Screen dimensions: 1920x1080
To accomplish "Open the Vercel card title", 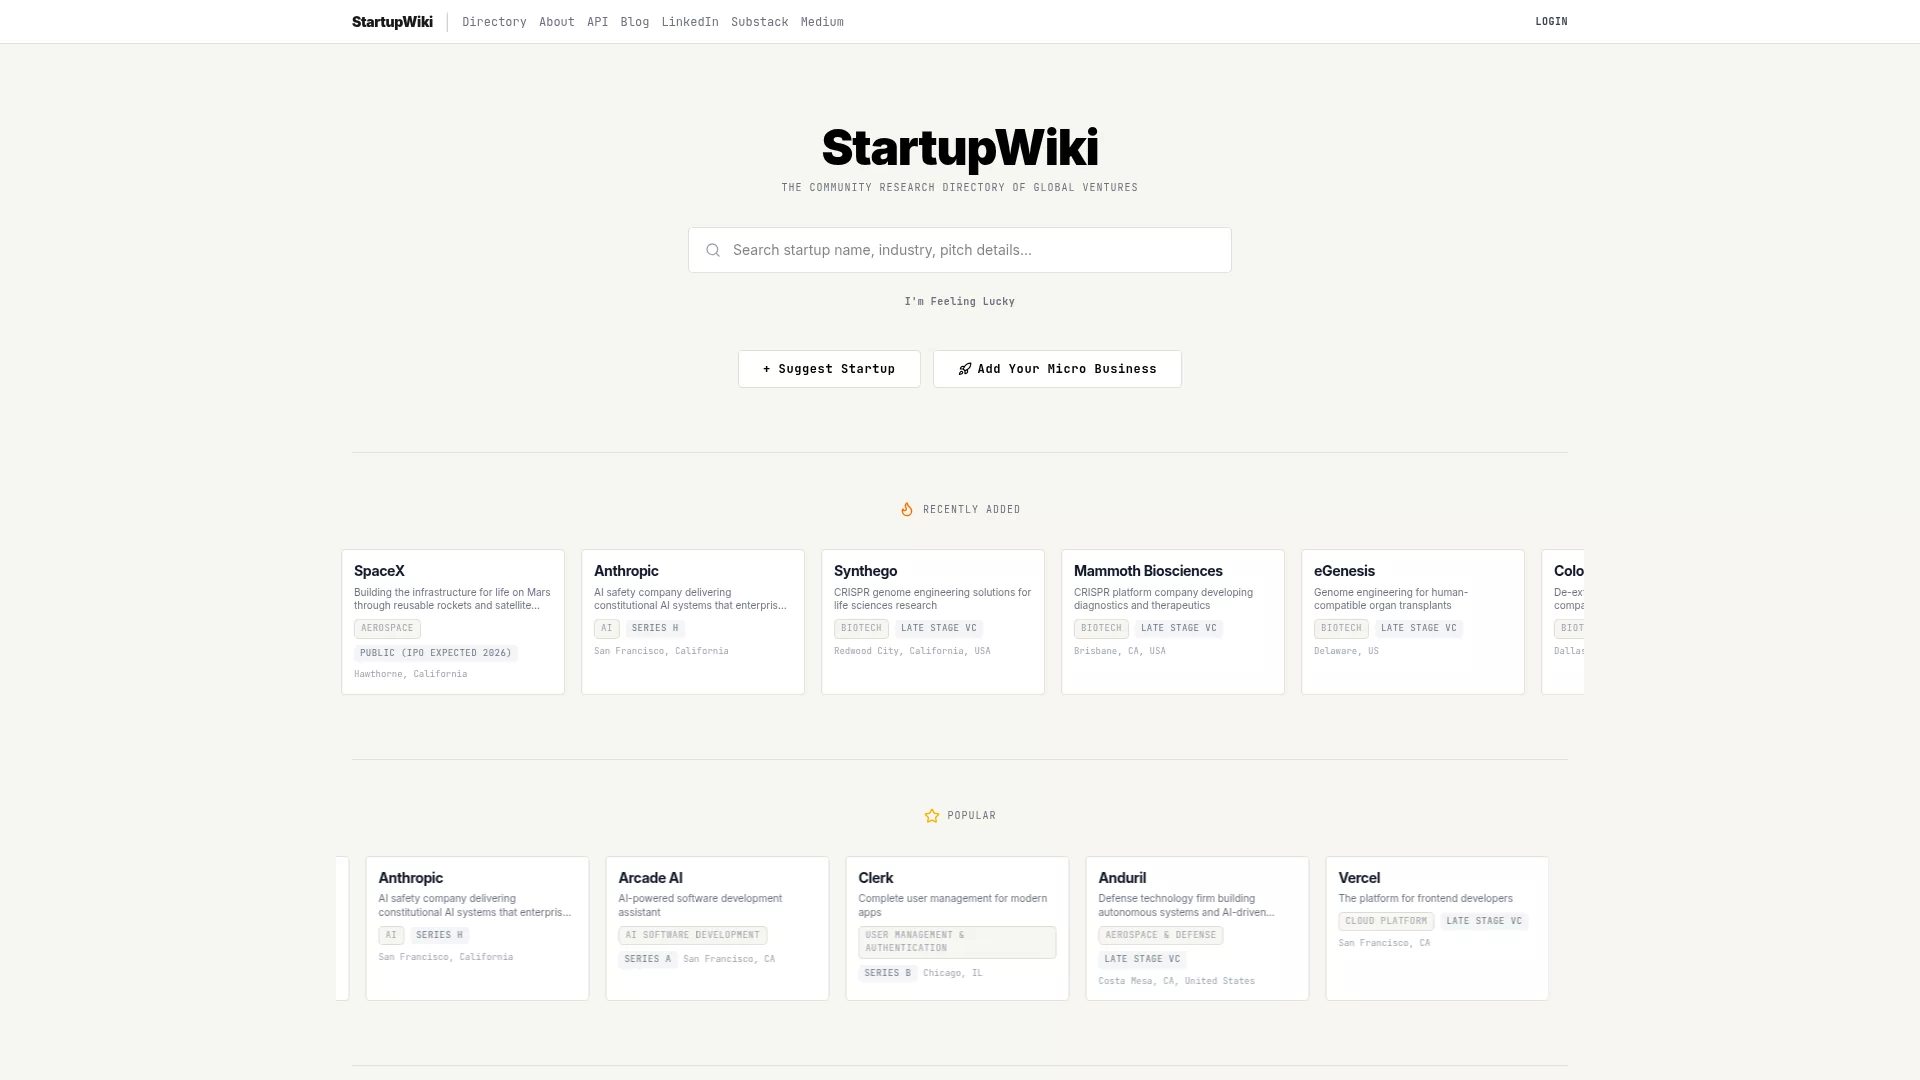I will point(1359,878).
